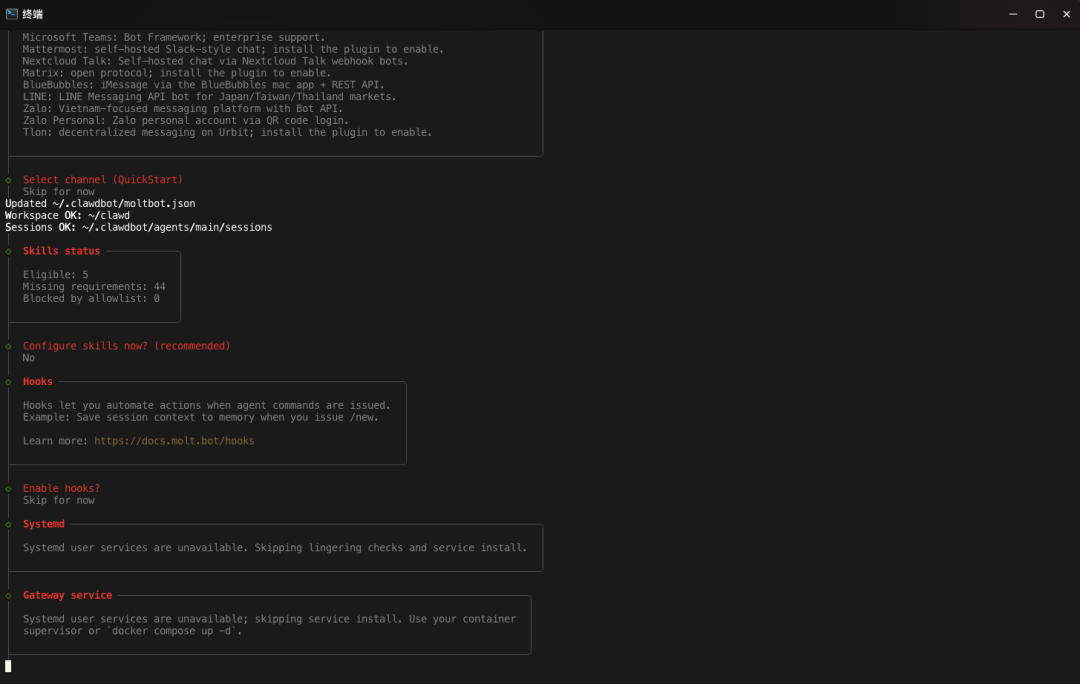Click the 终端 window title text
This screenshot has height=684, width=1080.
[32, 14]
